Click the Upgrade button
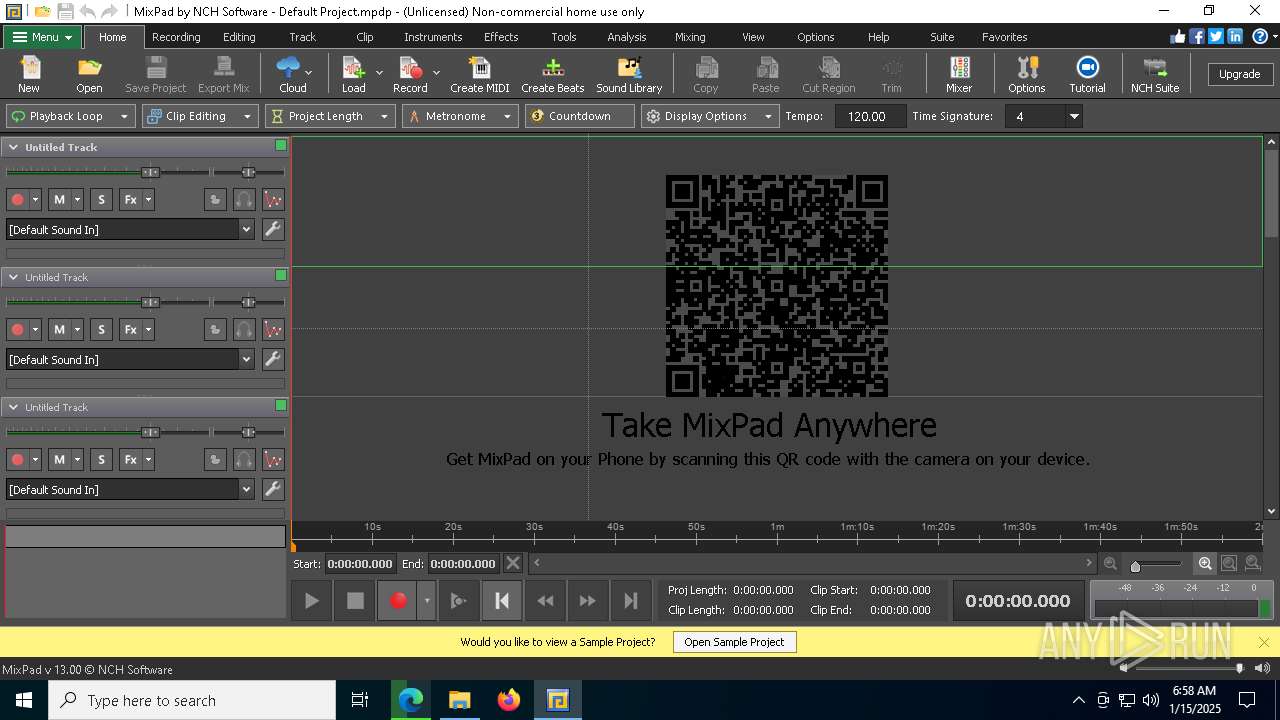Image resolution: width=1280 pixels, height=720 pixels. pyautogui.click(x=1239, y=74)
